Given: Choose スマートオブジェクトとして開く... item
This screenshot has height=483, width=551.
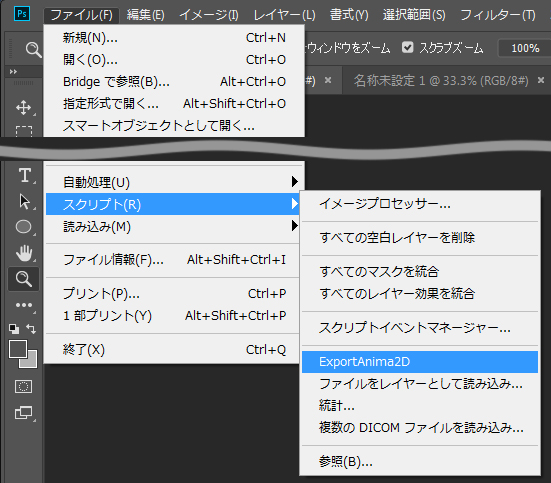Looking at the screenshot, I should point(174,125).
